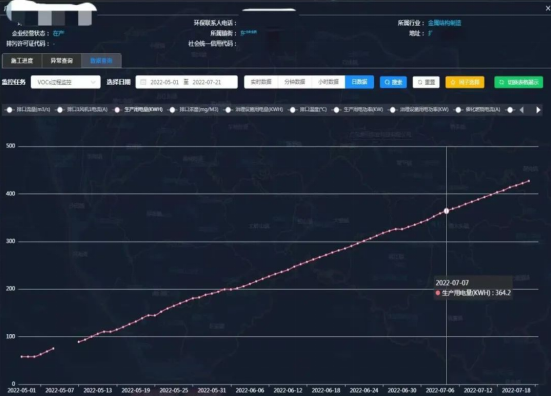
Task: Click the left arrow to page legend back
Action: click(522, 110)
